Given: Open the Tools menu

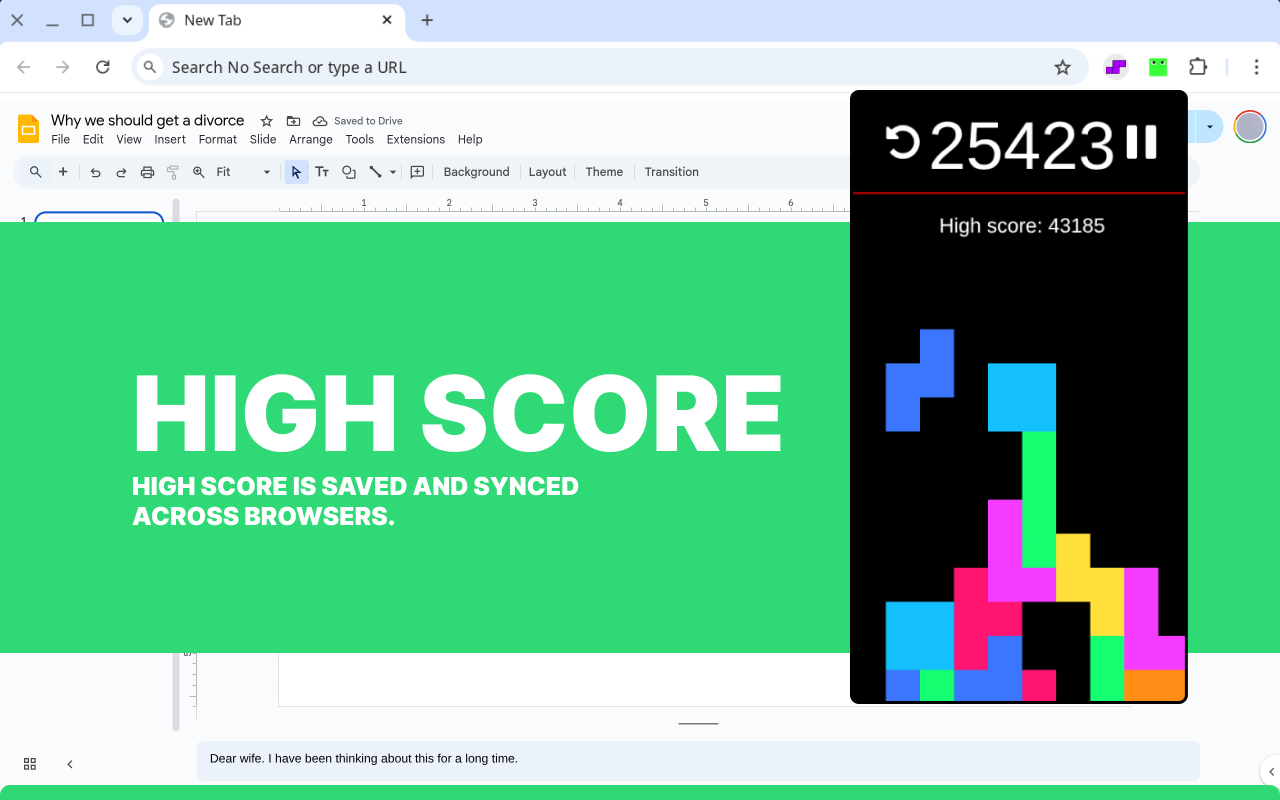Looking at the screenshot, I should 360,140.
